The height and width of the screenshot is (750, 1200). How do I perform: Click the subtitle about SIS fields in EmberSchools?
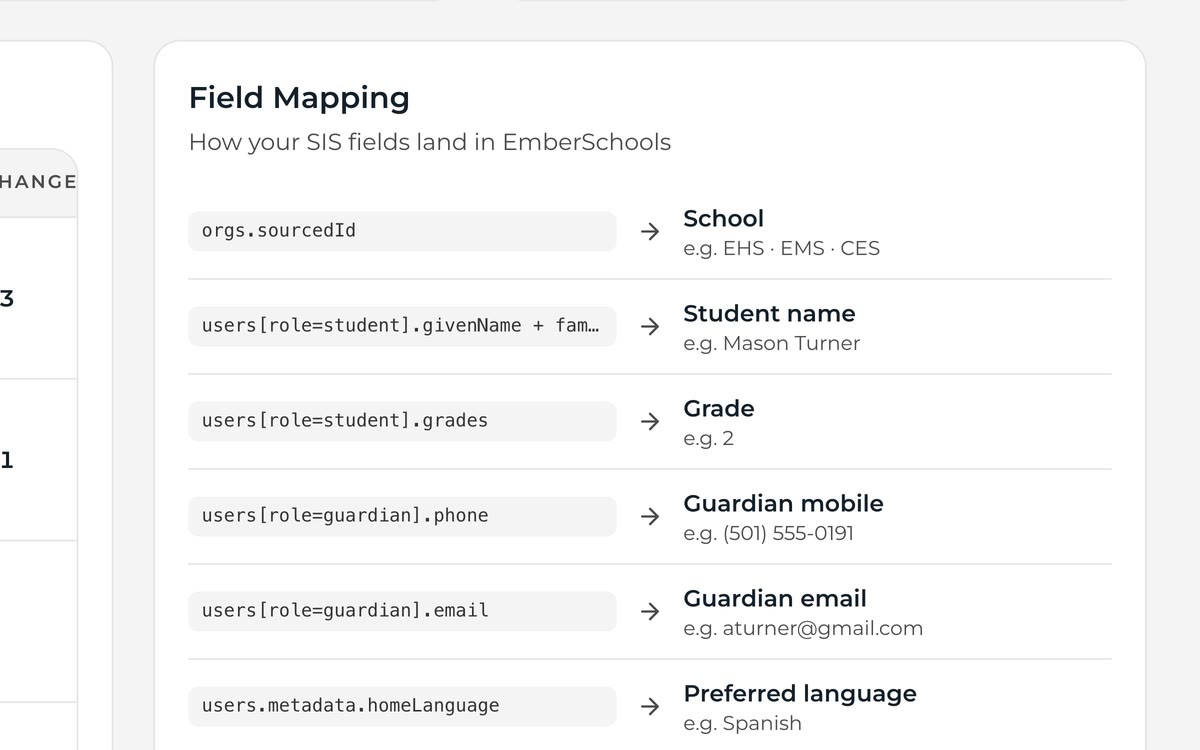430,142
